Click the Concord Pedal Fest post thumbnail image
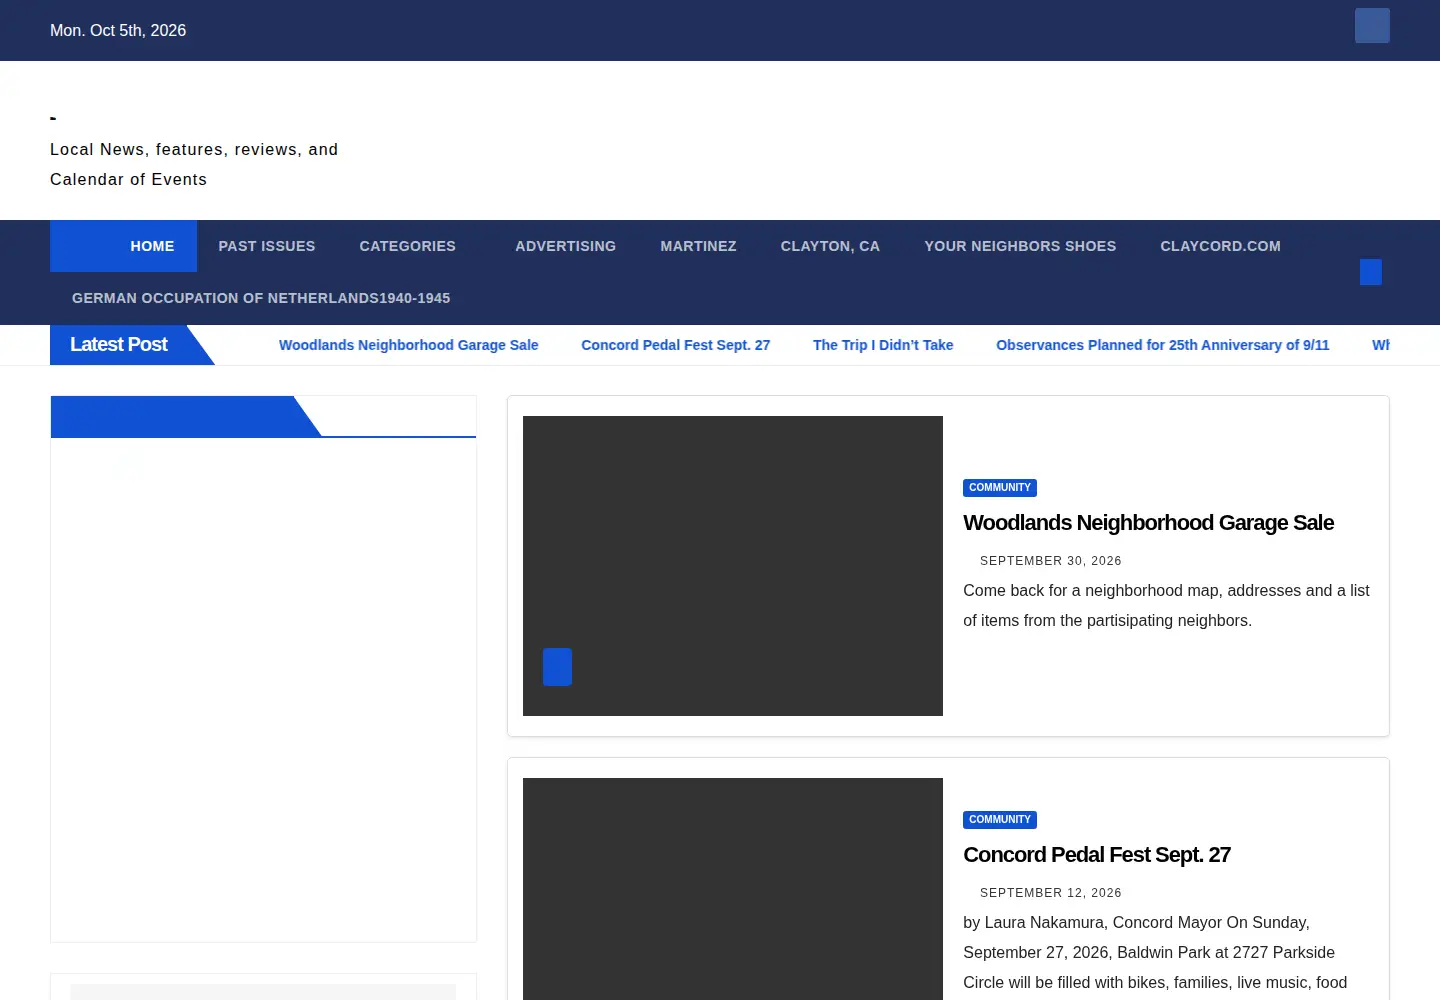Image resolution: width=1440 pixels, height=1000 pixels. (x=733, y=889)
